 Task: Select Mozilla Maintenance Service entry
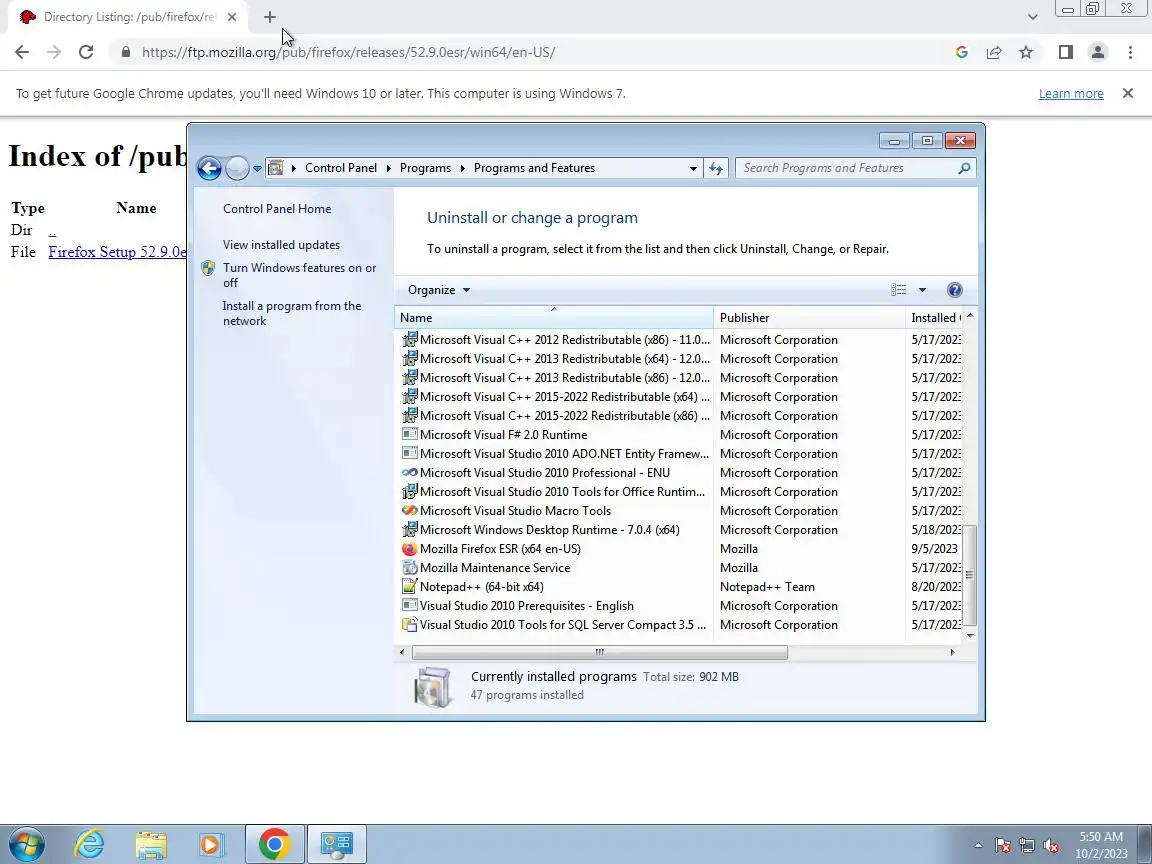tap(494, 568)
